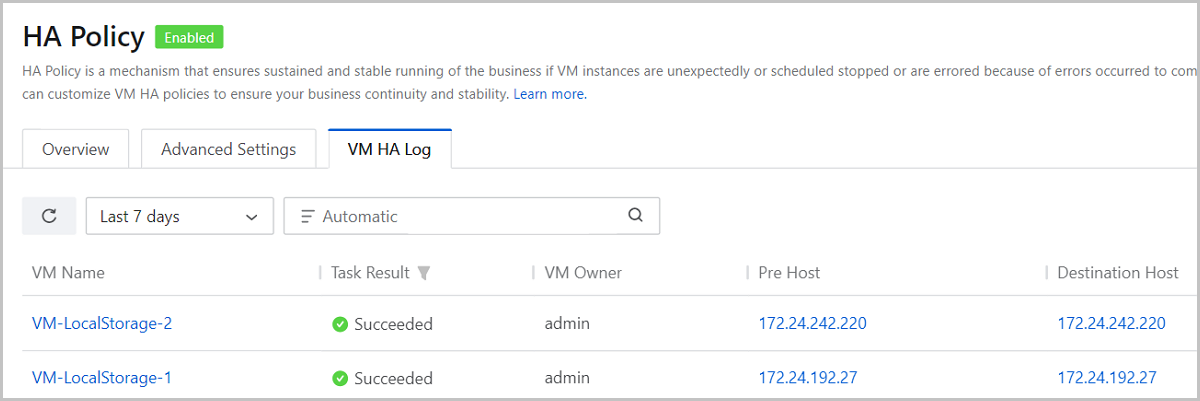The height and width of the screenshot is (401, 1200).
Task: Click the Task Result filter funnel icon
Action: 424,273
